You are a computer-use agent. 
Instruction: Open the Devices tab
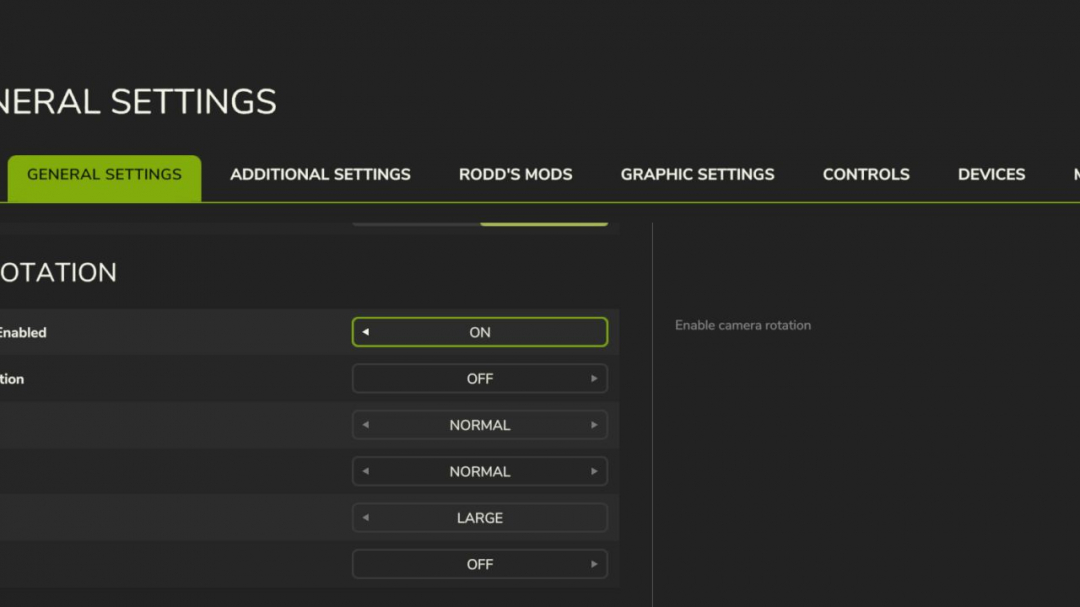[991, 175]
